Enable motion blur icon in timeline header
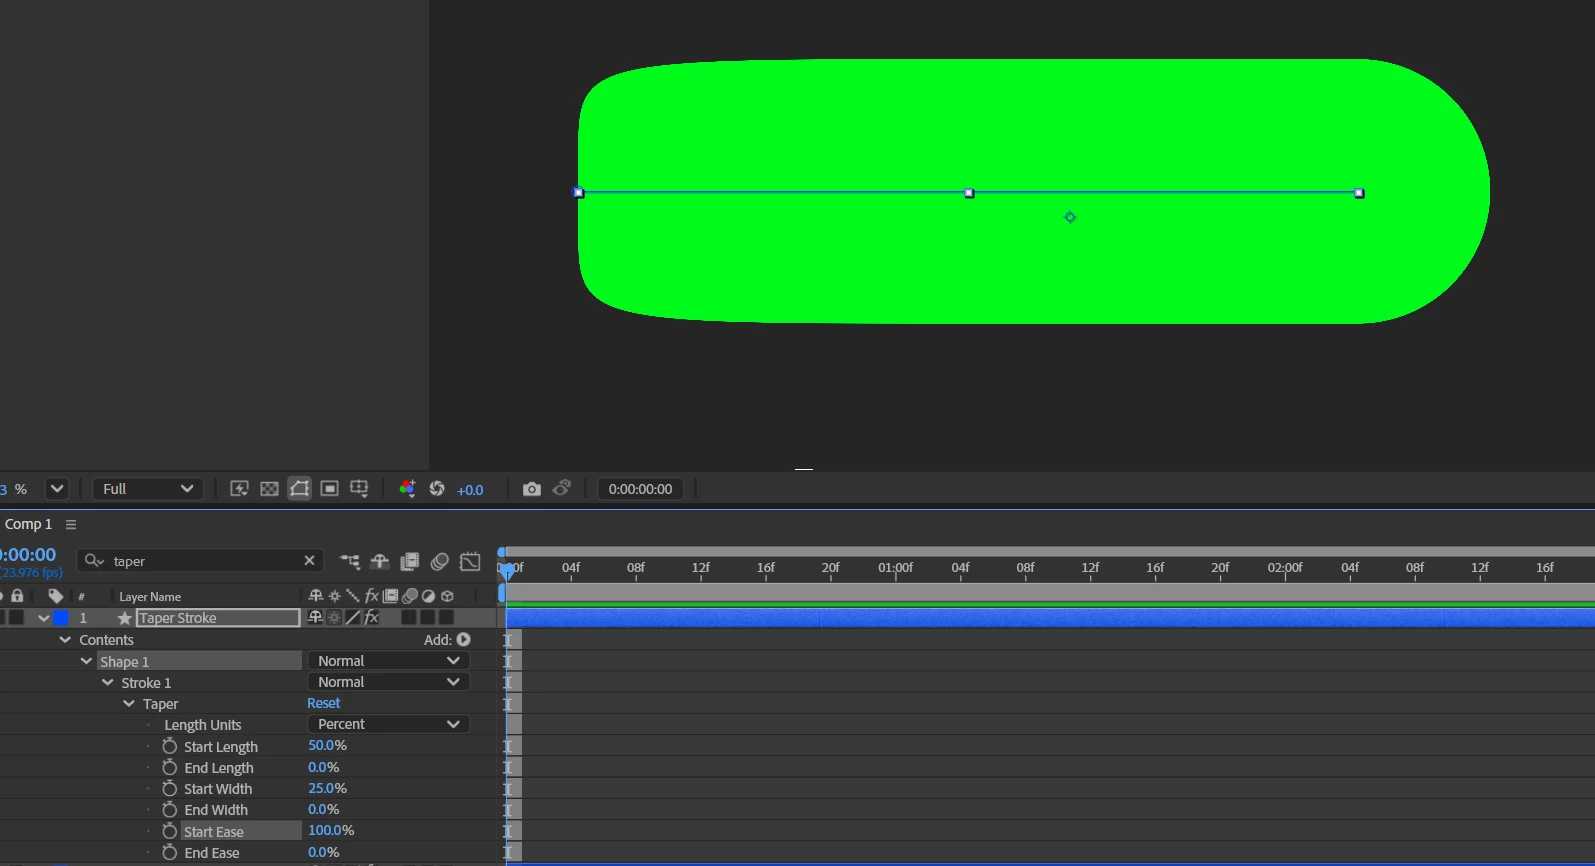The width and height of the screenshot is (1595, 866). tap(439, 562)
